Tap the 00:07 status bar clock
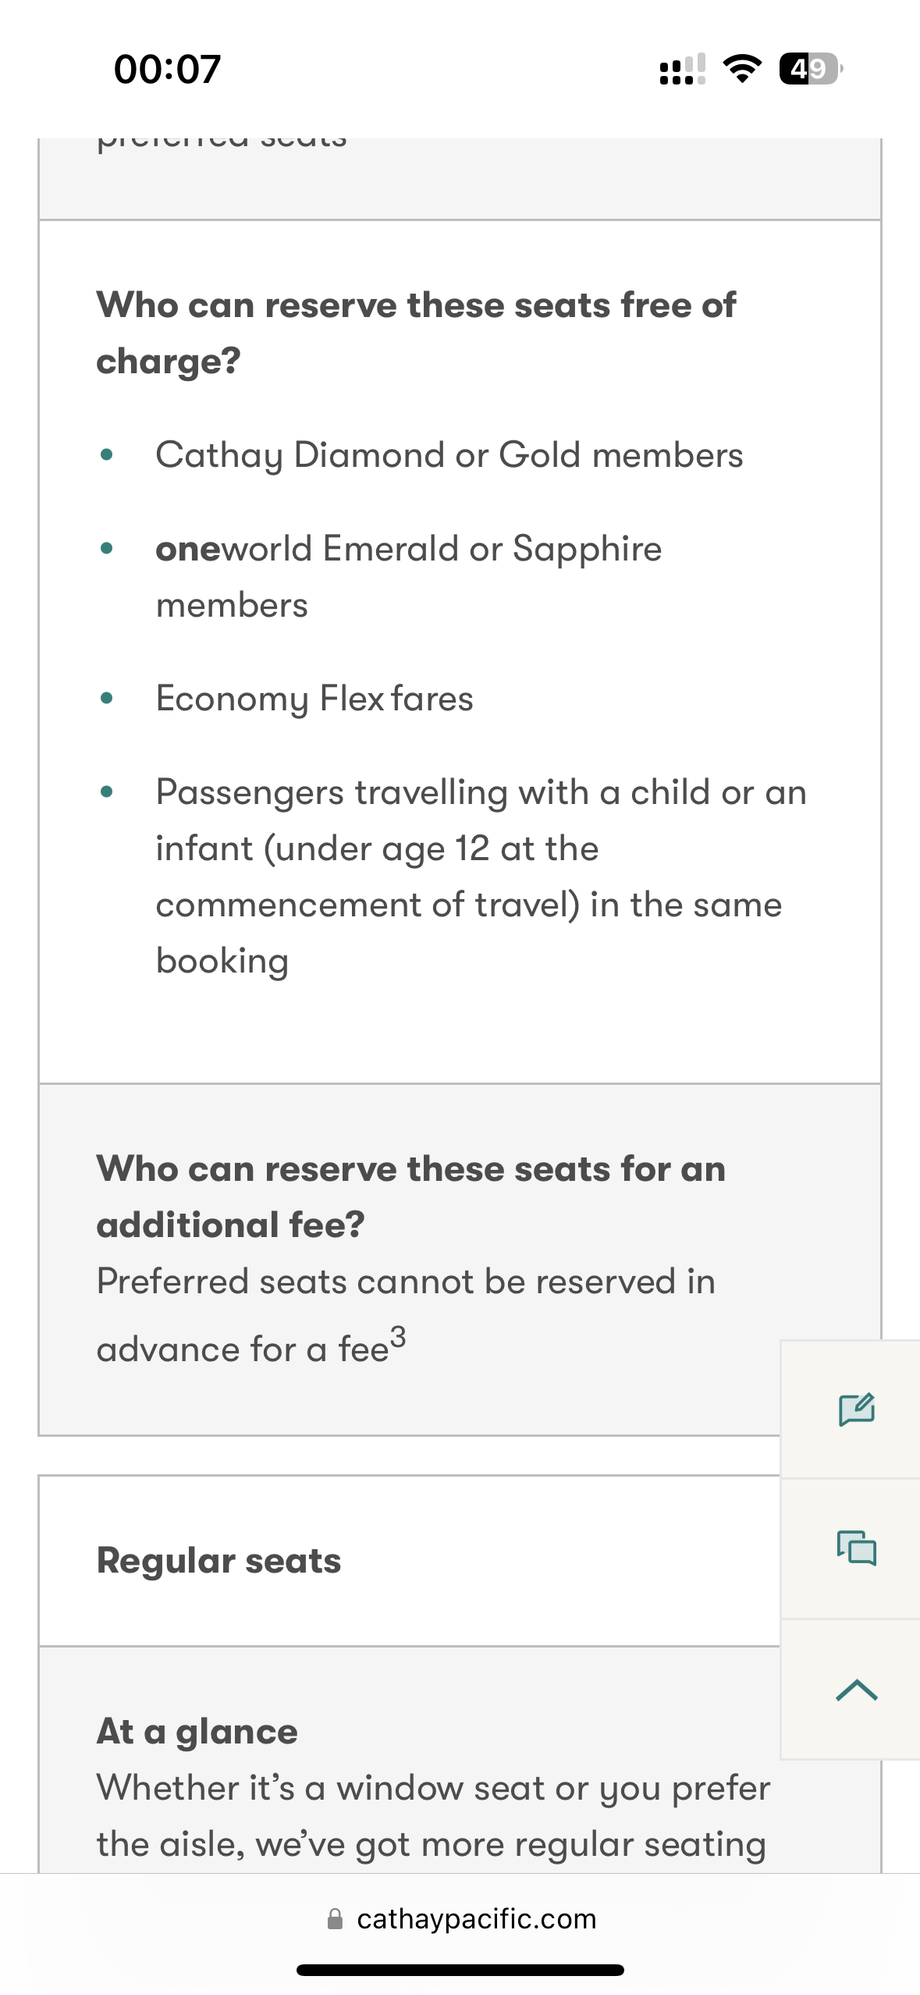Screen dimensions: 920x1995 coord(167,69)
